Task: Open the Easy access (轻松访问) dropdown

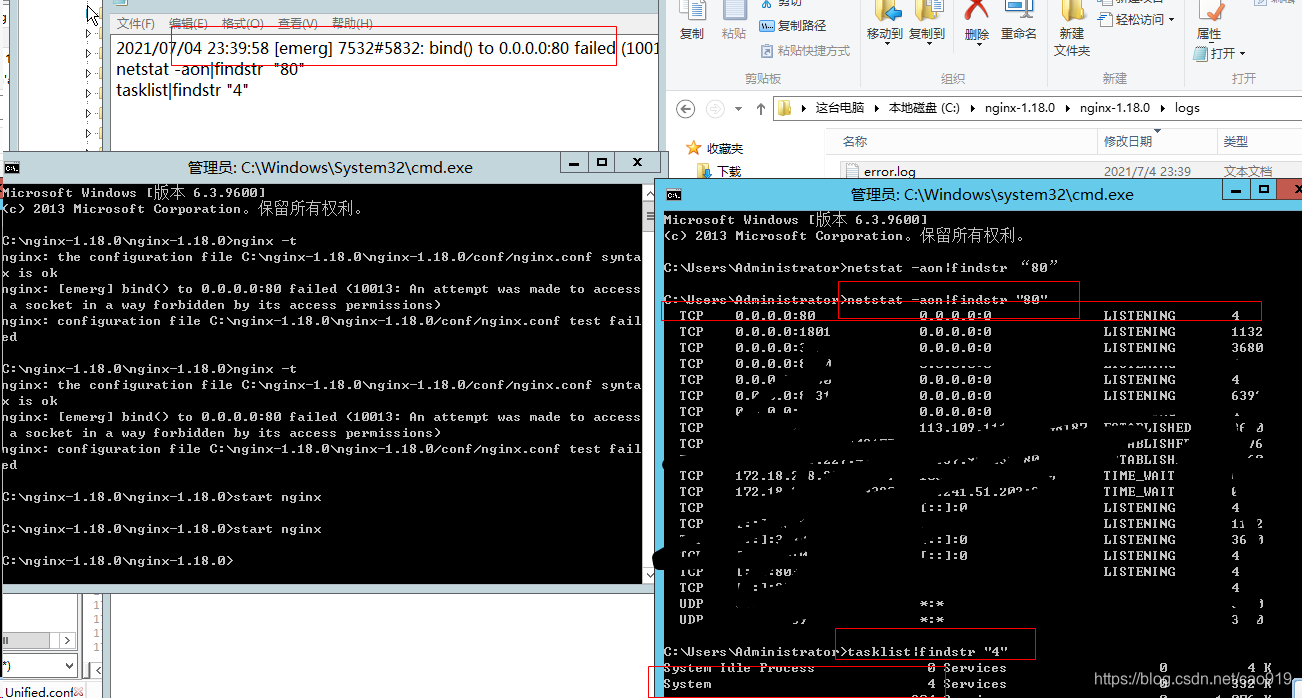Action: [1137, 19]
